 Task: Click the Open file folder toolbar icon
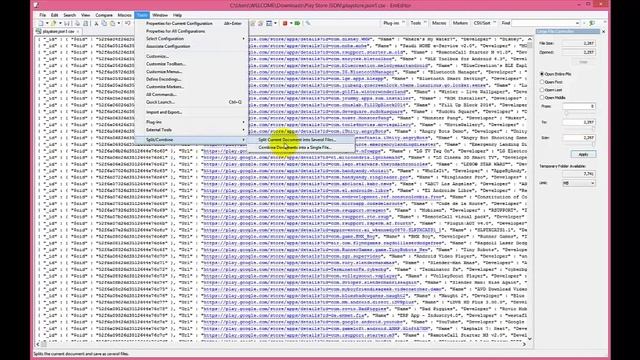point(53,24)
